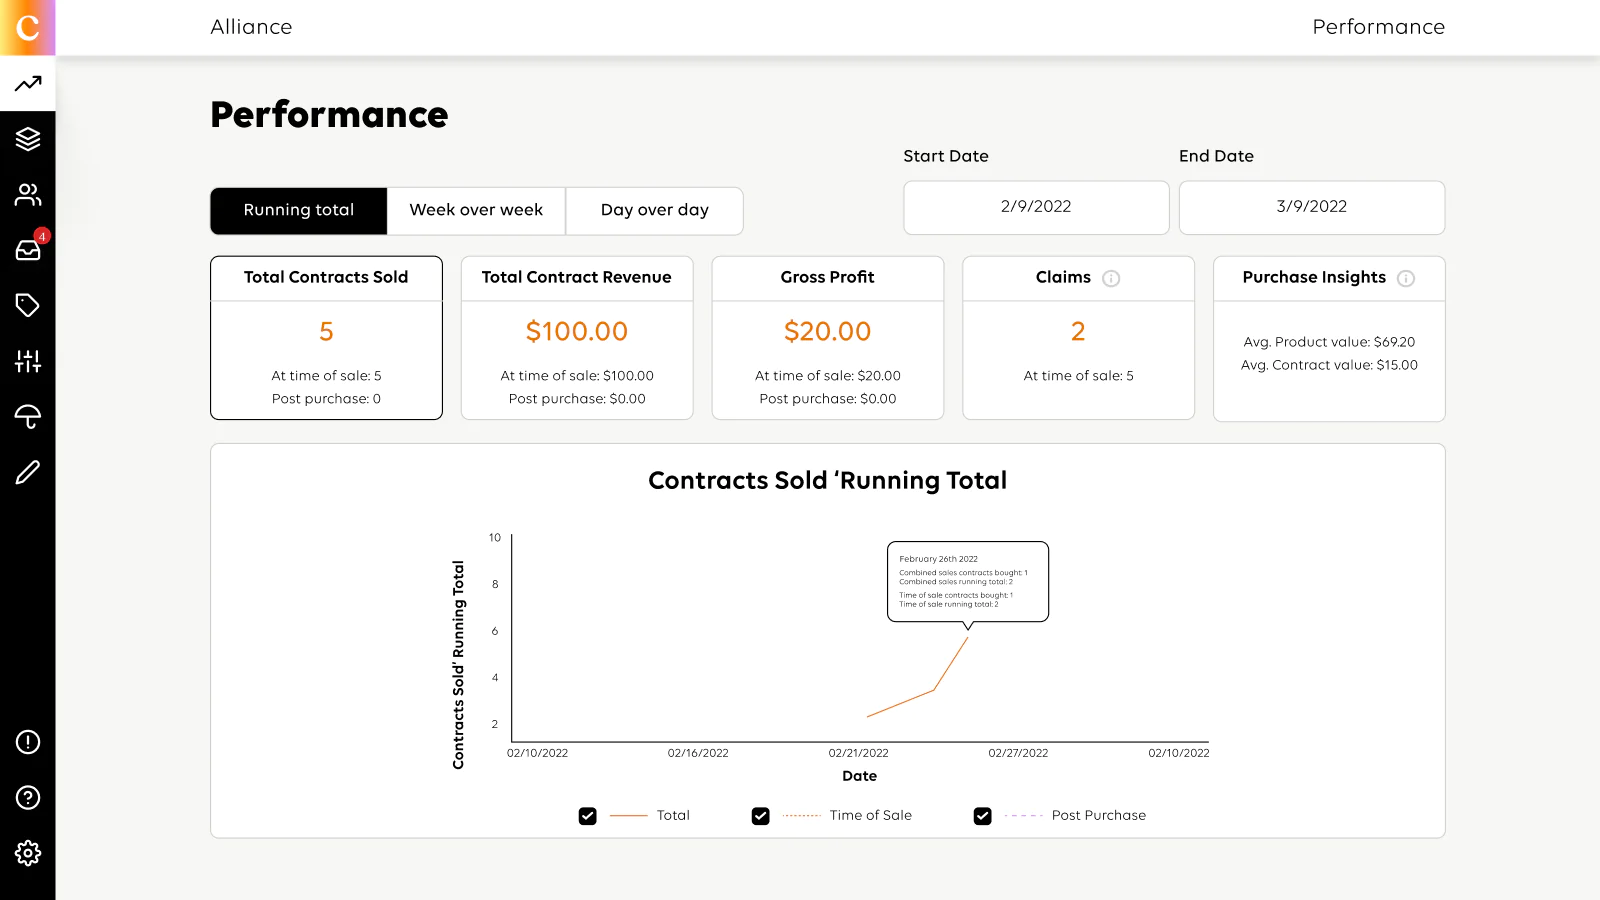1600x900 pixels.
Task: Disable the Post Purchase checkbox
Action: tap(983, 816)
